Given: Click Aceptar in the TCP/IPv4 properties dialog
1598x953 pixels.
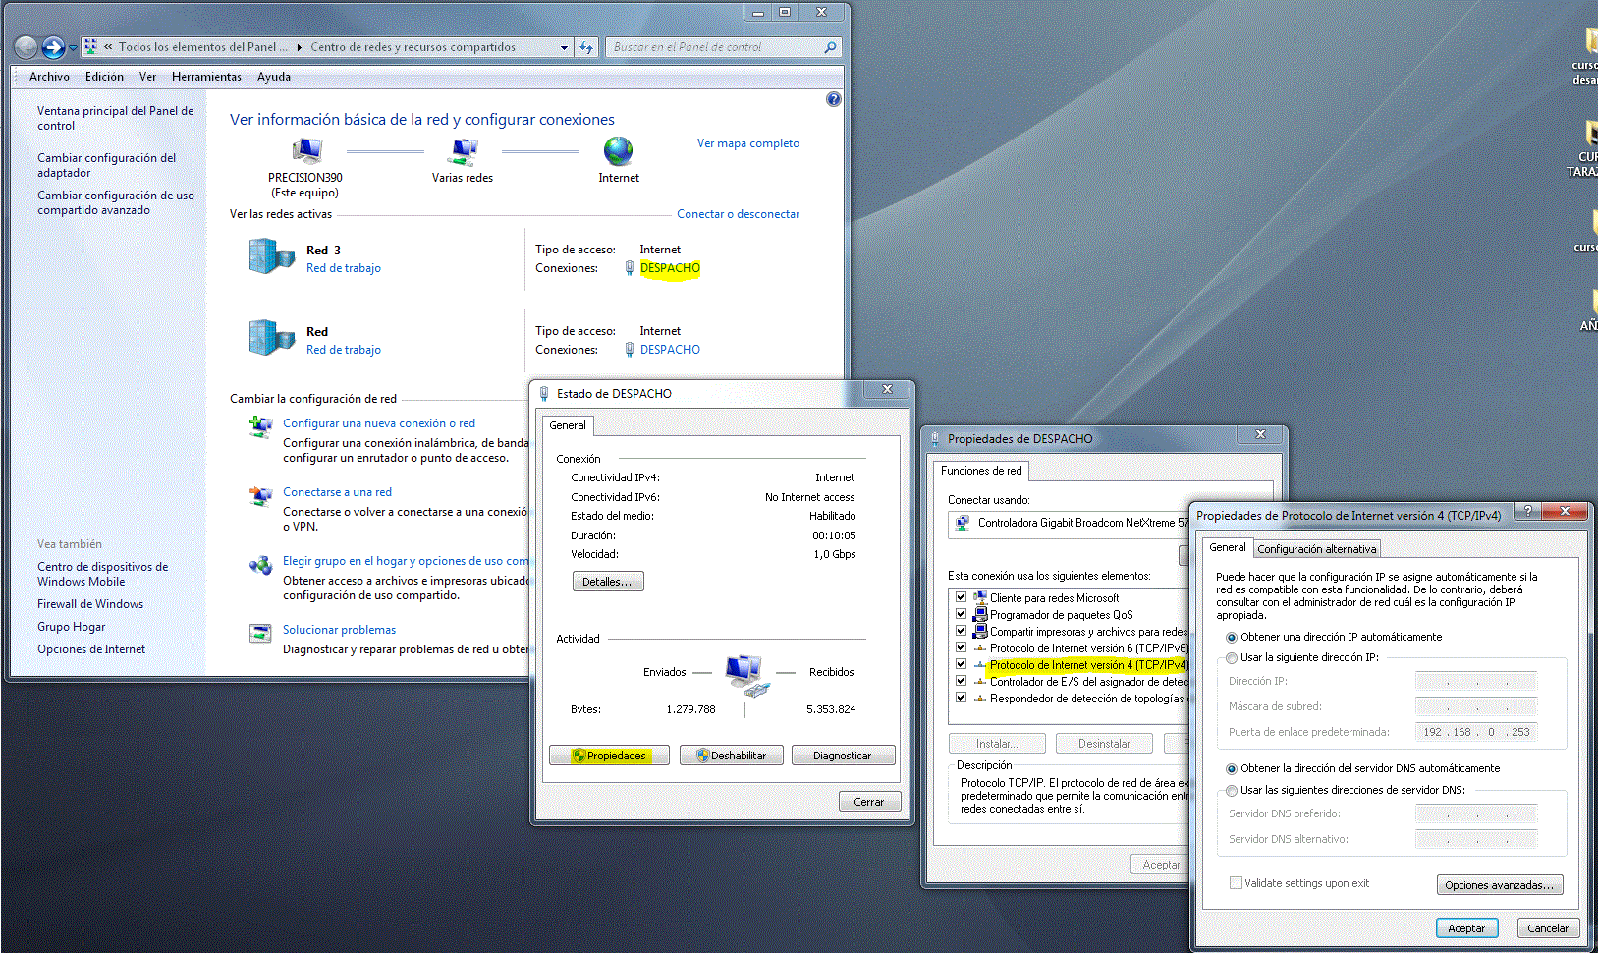Looking at the screenshot, I should (x=1467, y=928).
